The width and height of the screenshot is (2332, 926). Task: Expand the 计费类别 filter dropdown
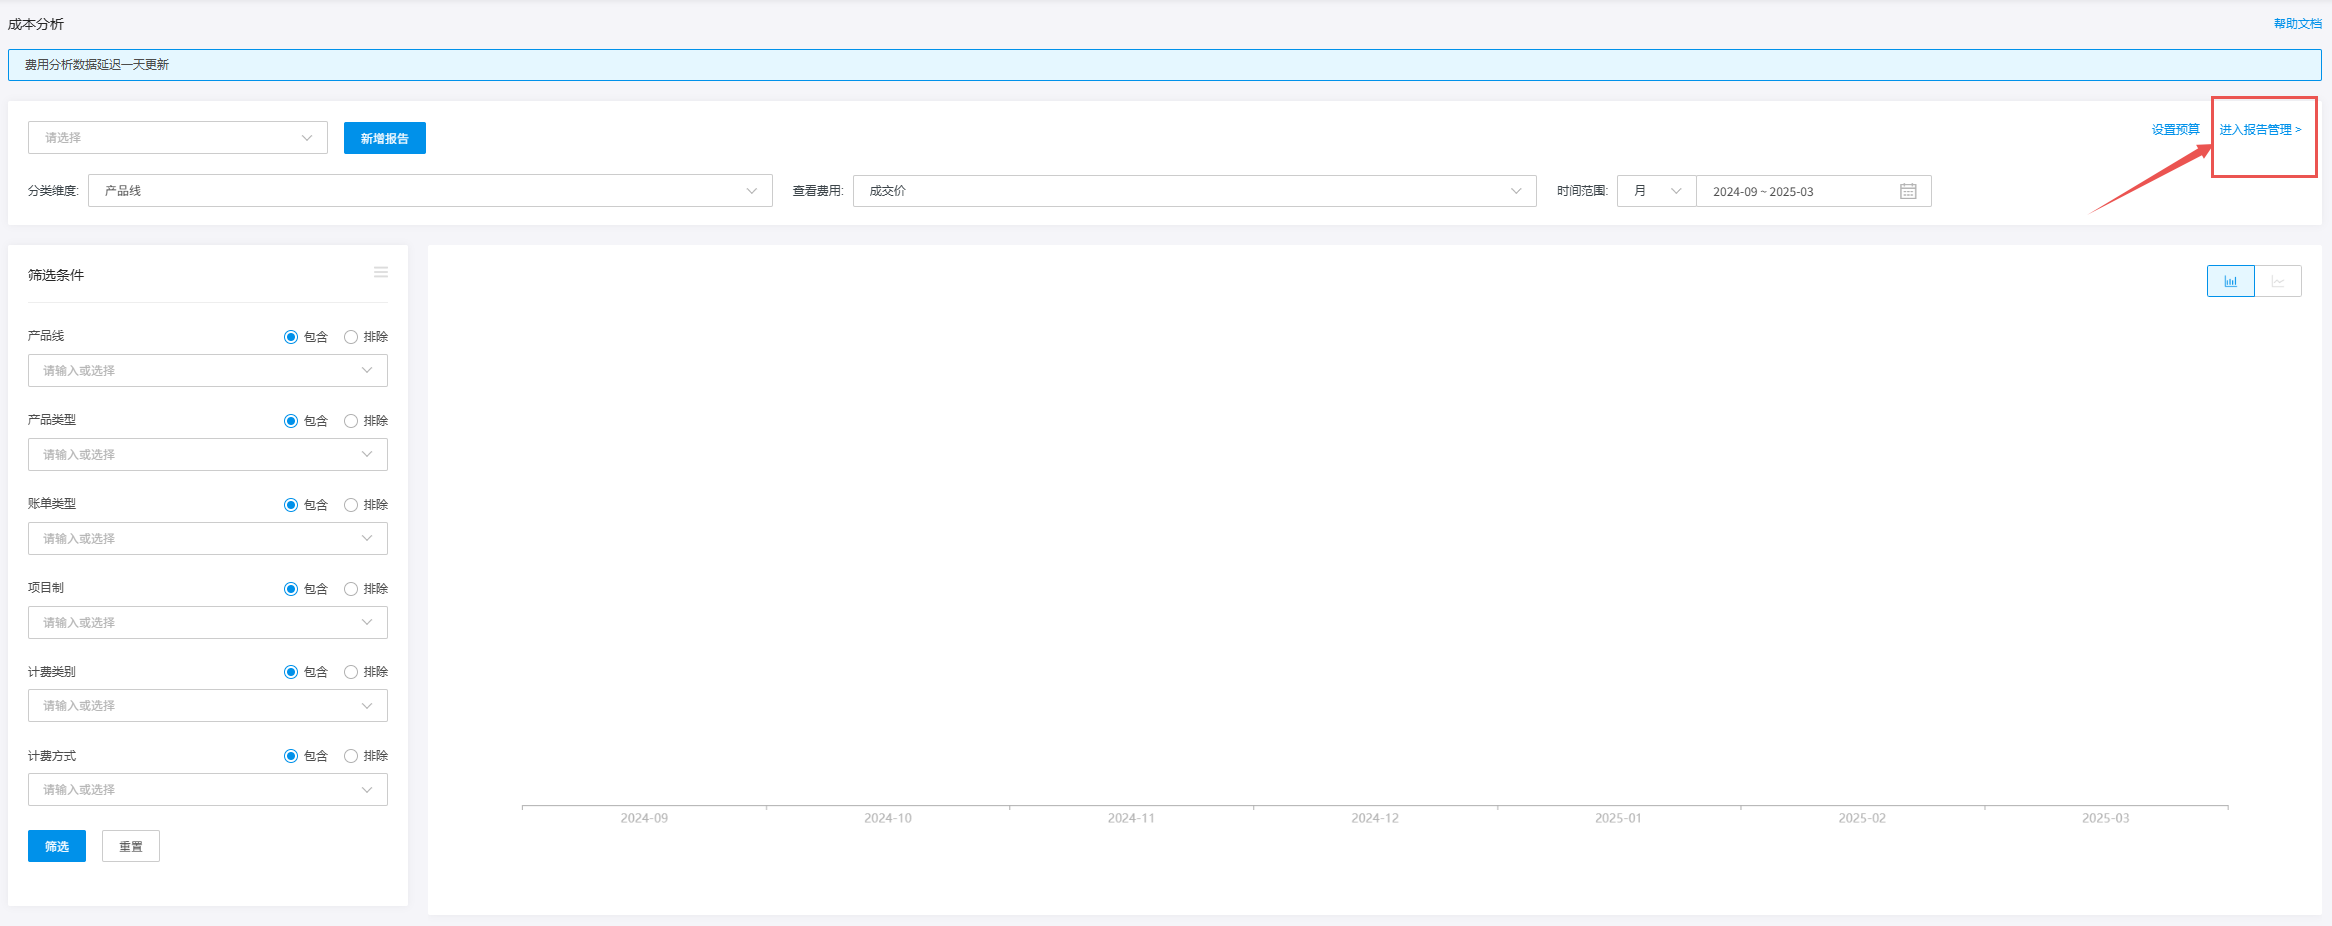207,706
